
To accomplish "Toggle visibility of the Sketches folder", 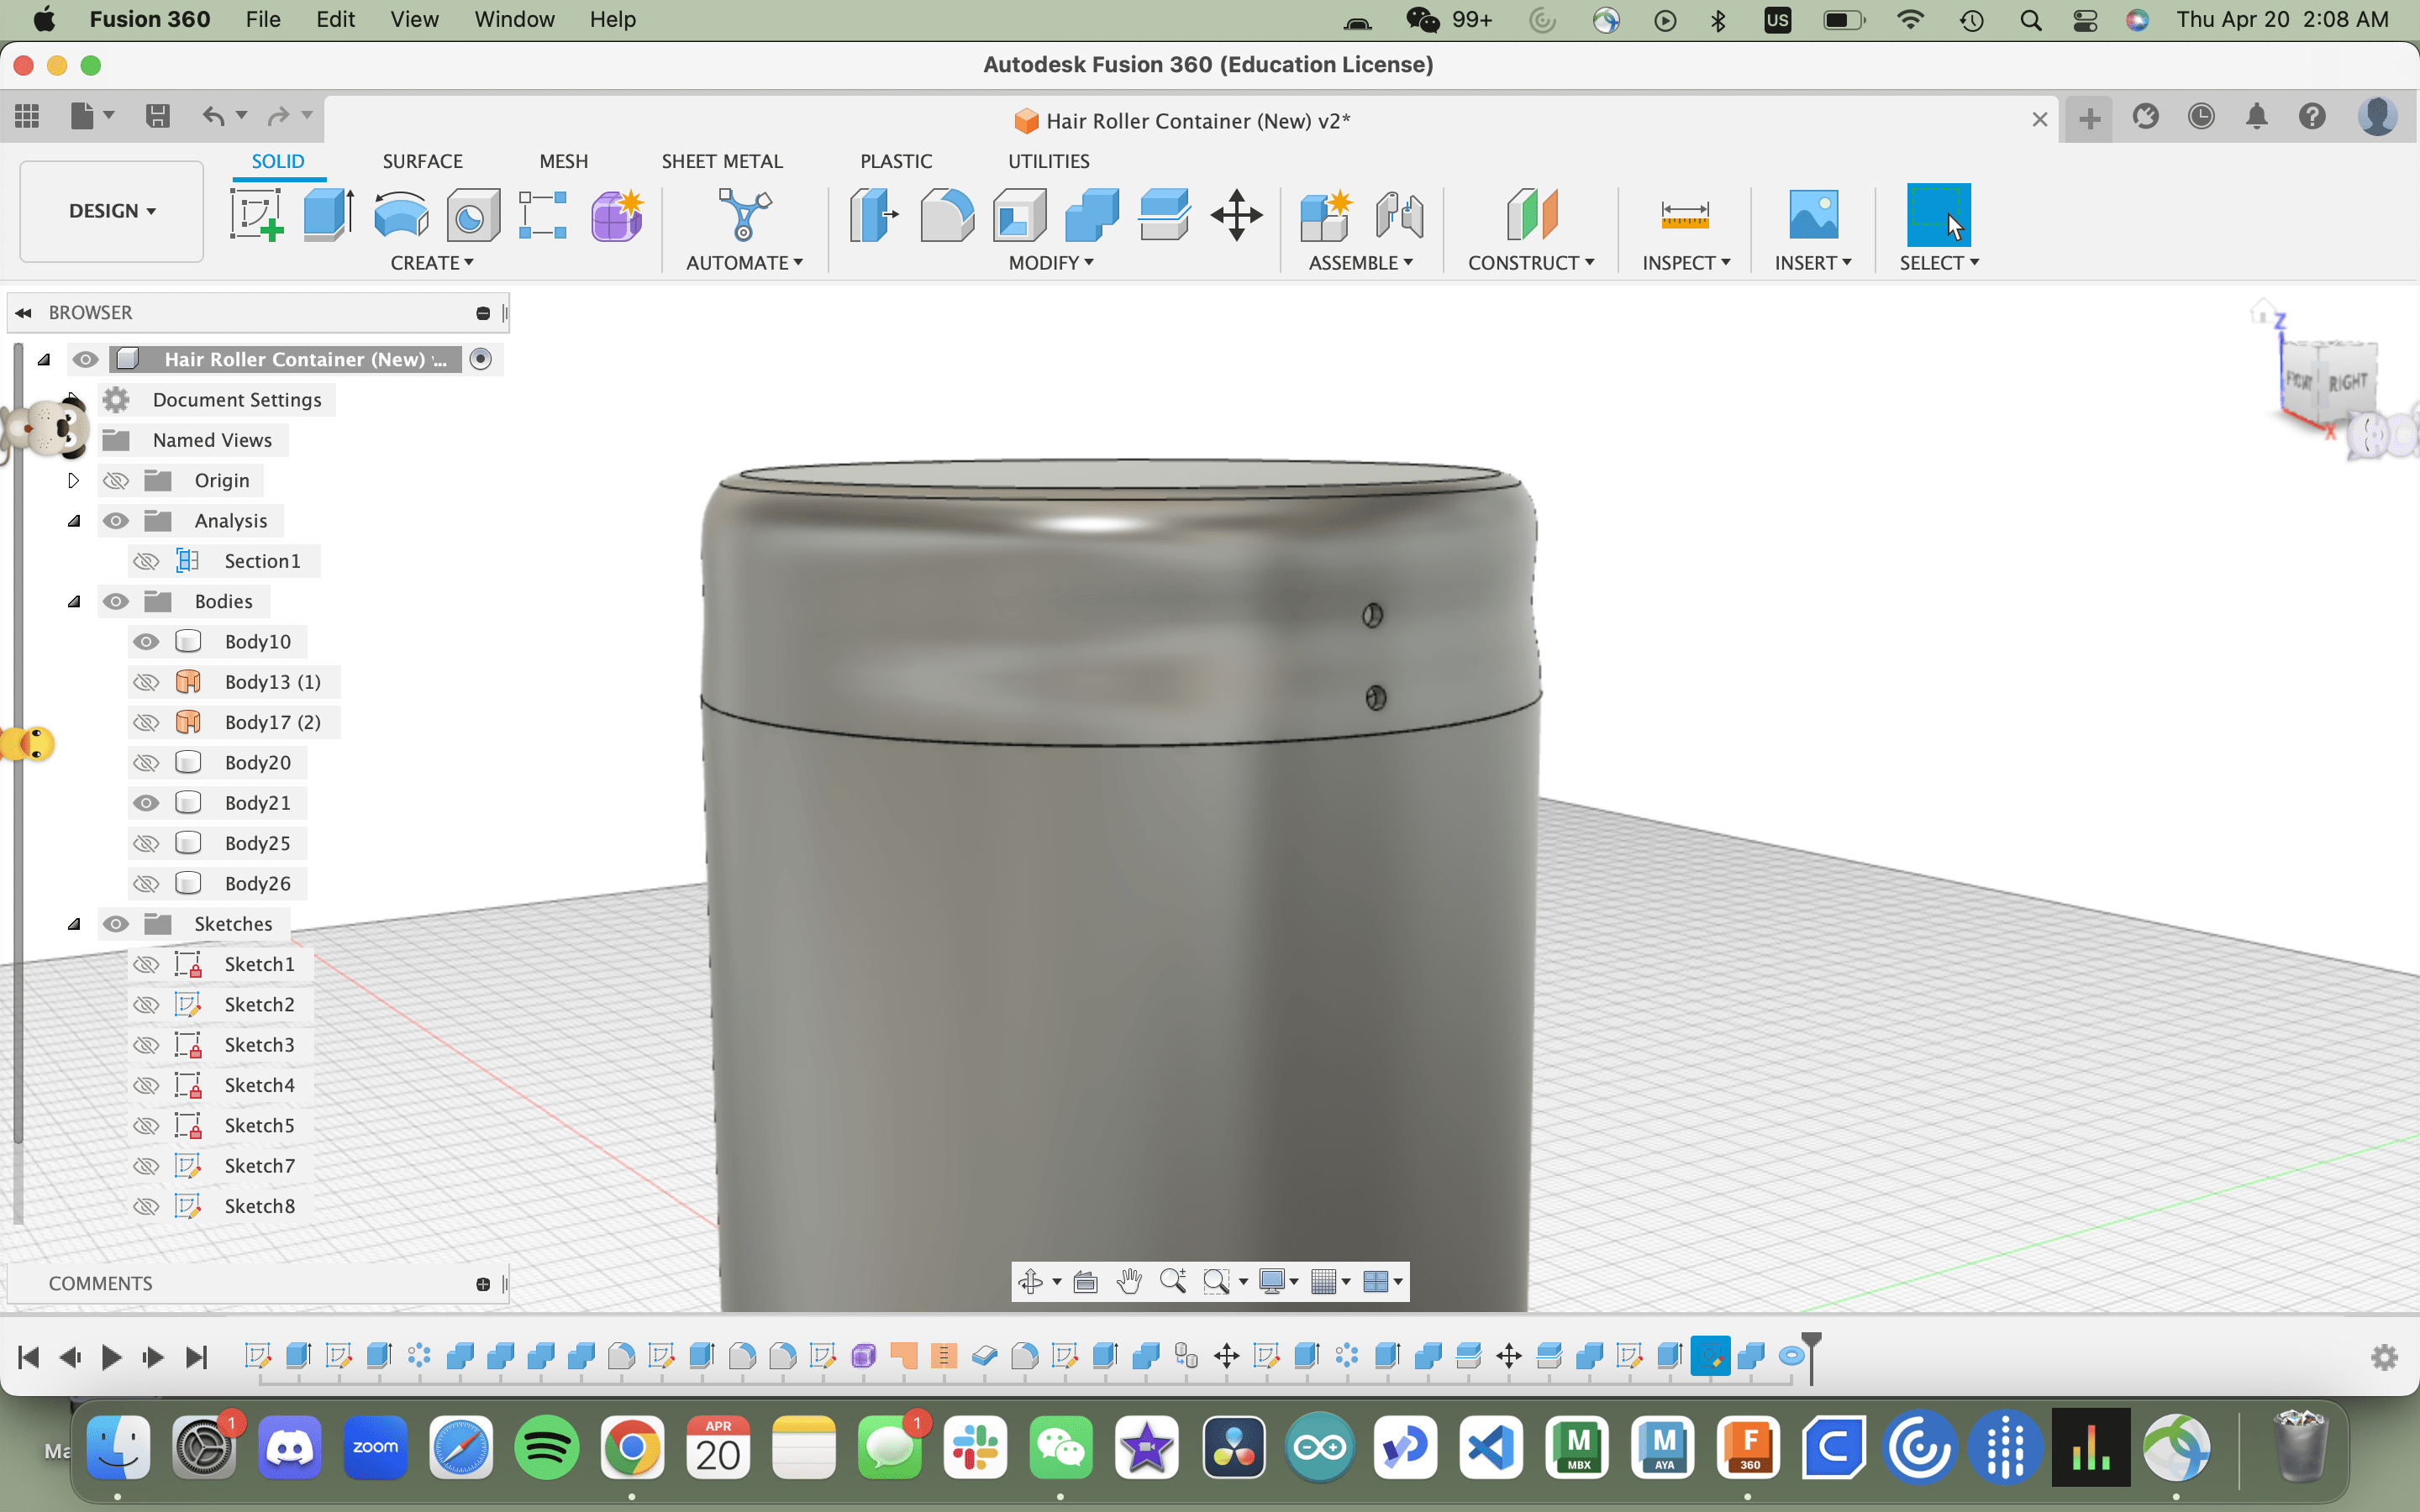I will coord(117,923).
